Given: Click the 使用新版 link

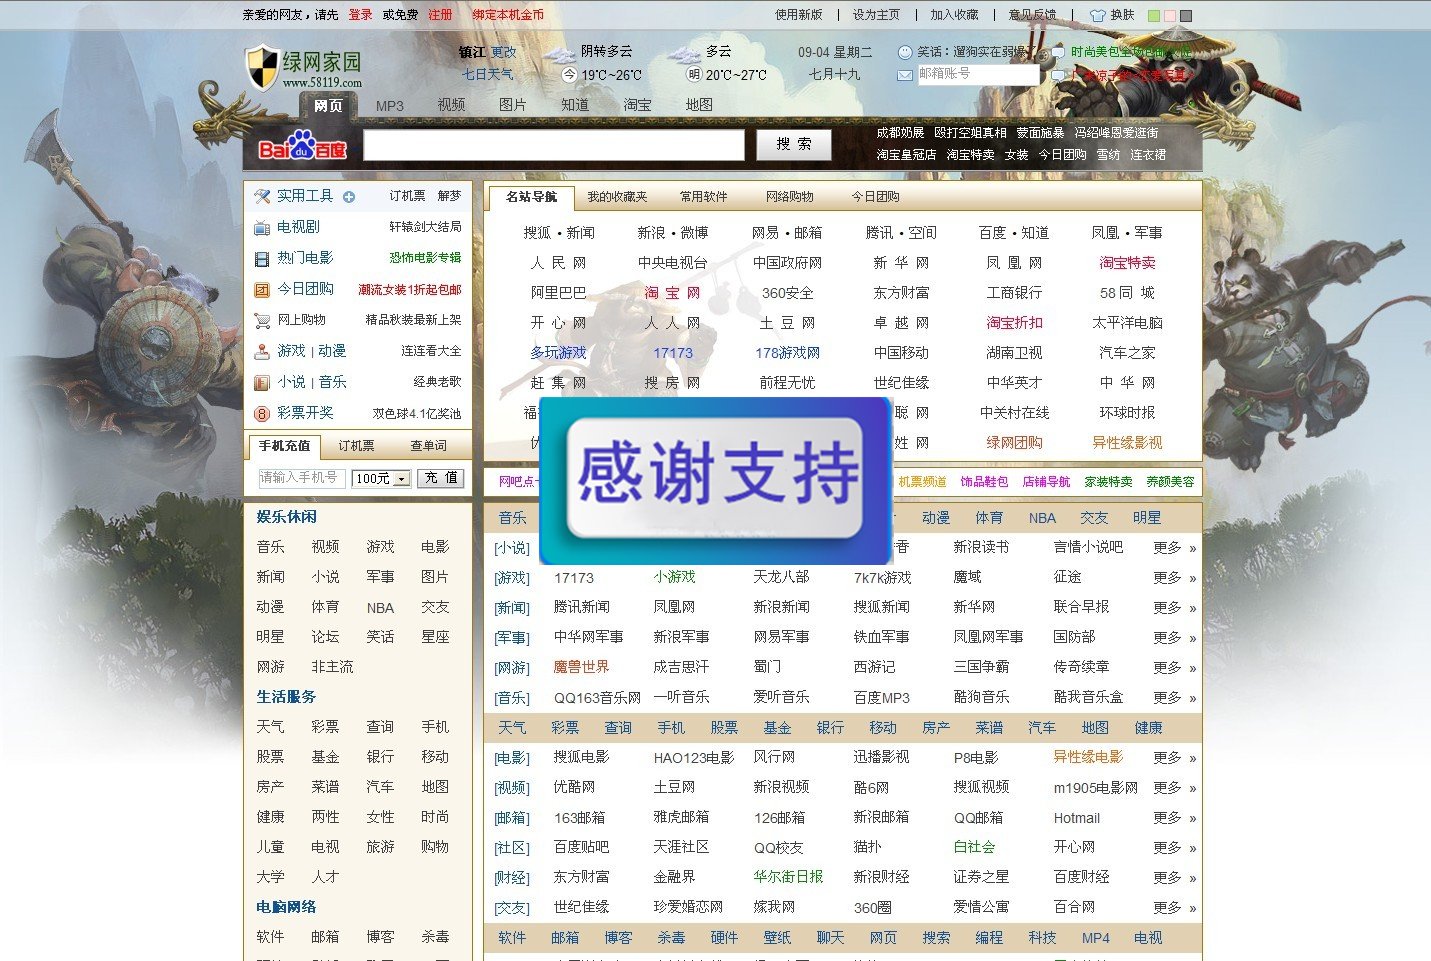Looking at the screenshot, I should 798,15.
